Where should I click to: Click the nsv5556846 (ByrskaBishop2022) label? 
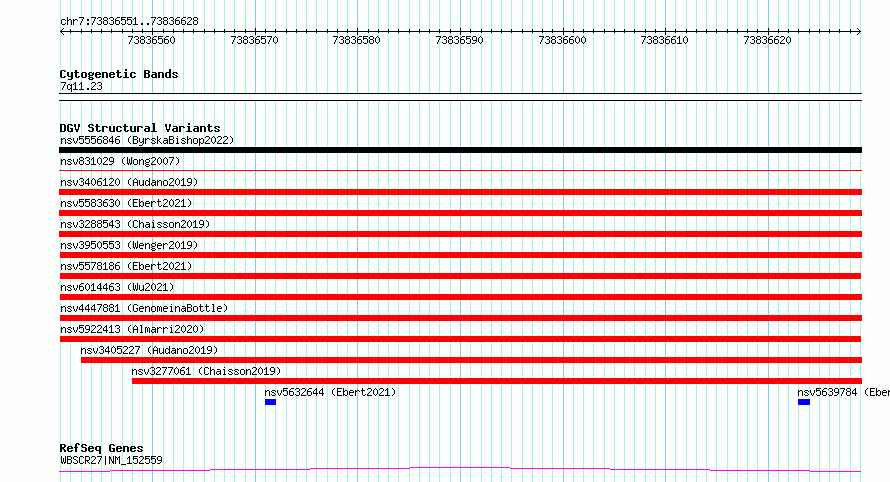click(x=147, y=140)
